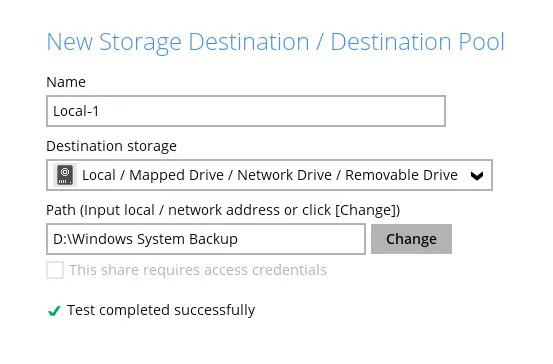Click the Path input instructions label
The image size is (553, 364).
pyautogui.click(x=223, y=210)
